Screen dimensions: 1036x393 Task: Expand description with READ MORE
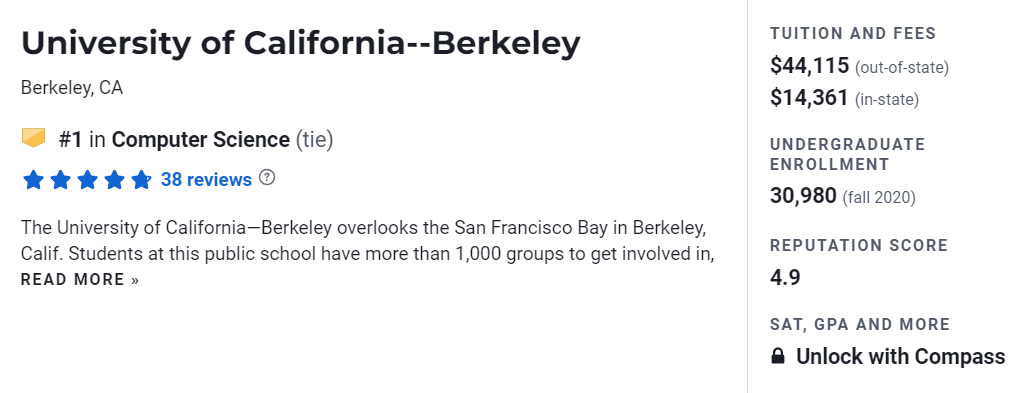point(80,279)
